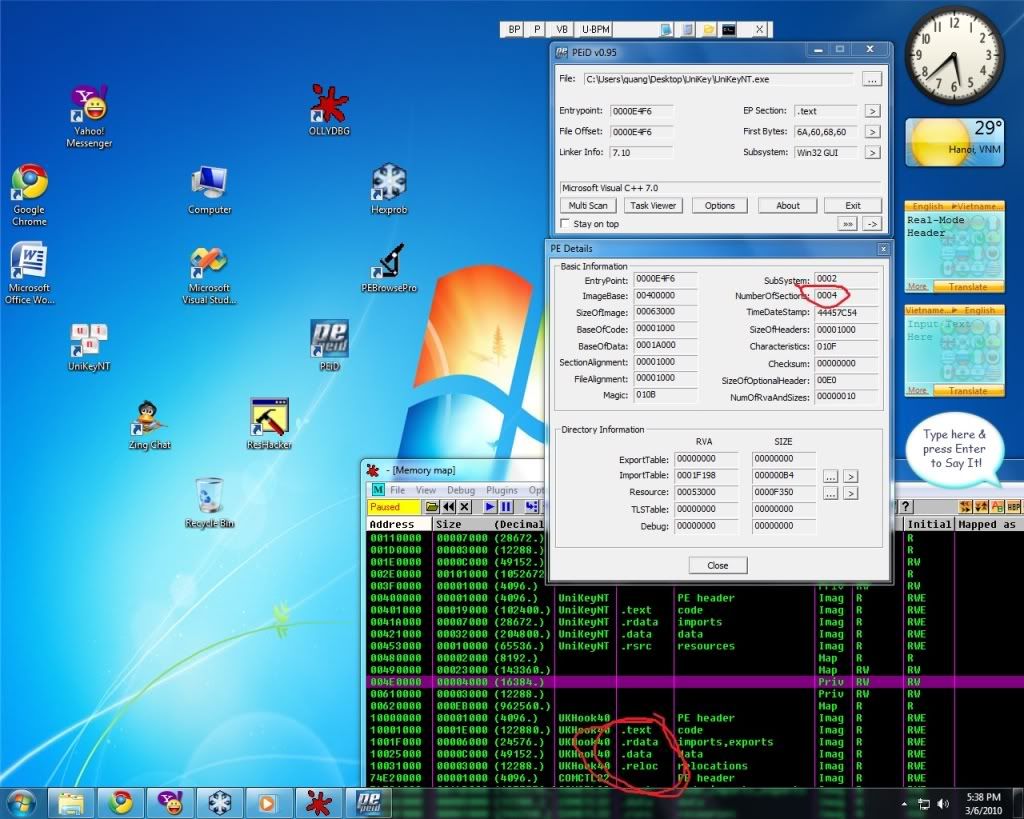Close the PE Details dialog via Close button
The width and height of the screenshot is (1024, 819).
tap(718, 566)
